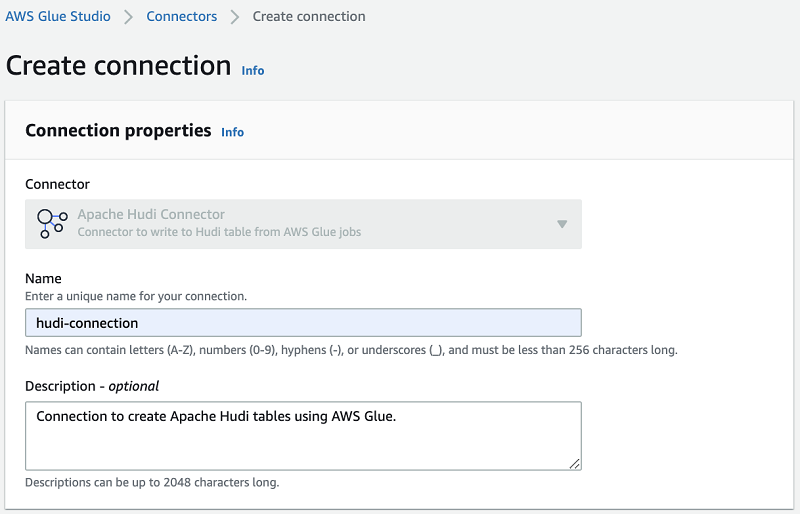Open Info link beside Connection properties
The image size is (800, 514).
pos(232,132)
